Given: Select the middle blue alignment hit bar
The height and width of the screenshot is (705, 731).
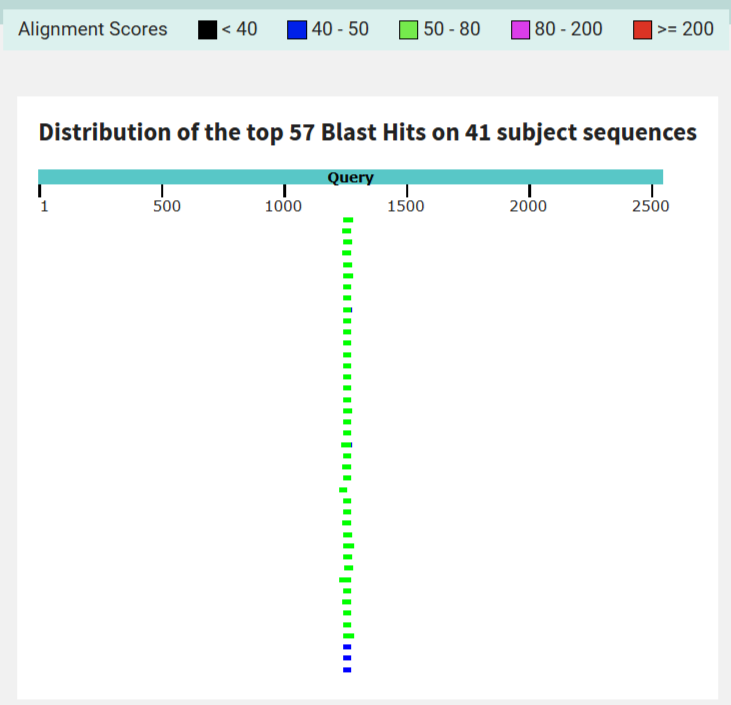Looking at the screenshot, I should click(347, 659).
